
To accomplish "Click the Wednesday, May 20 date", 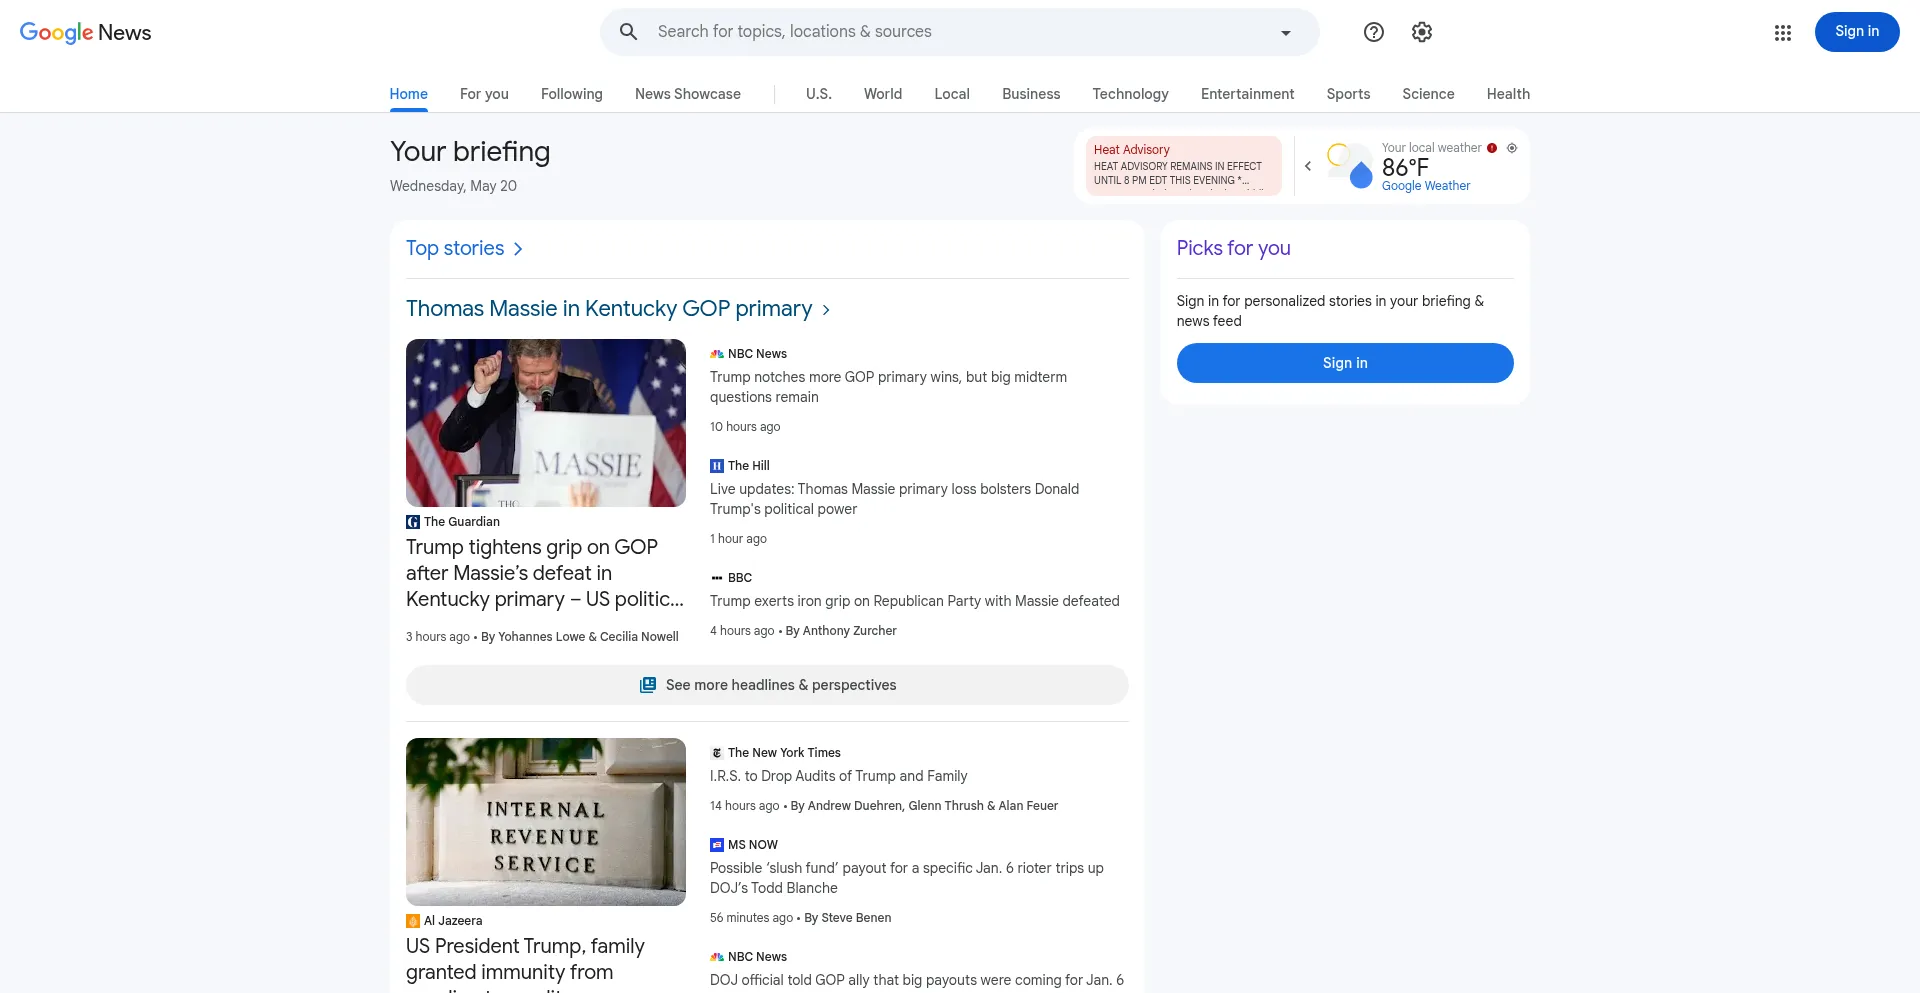I will coord(453,186).
